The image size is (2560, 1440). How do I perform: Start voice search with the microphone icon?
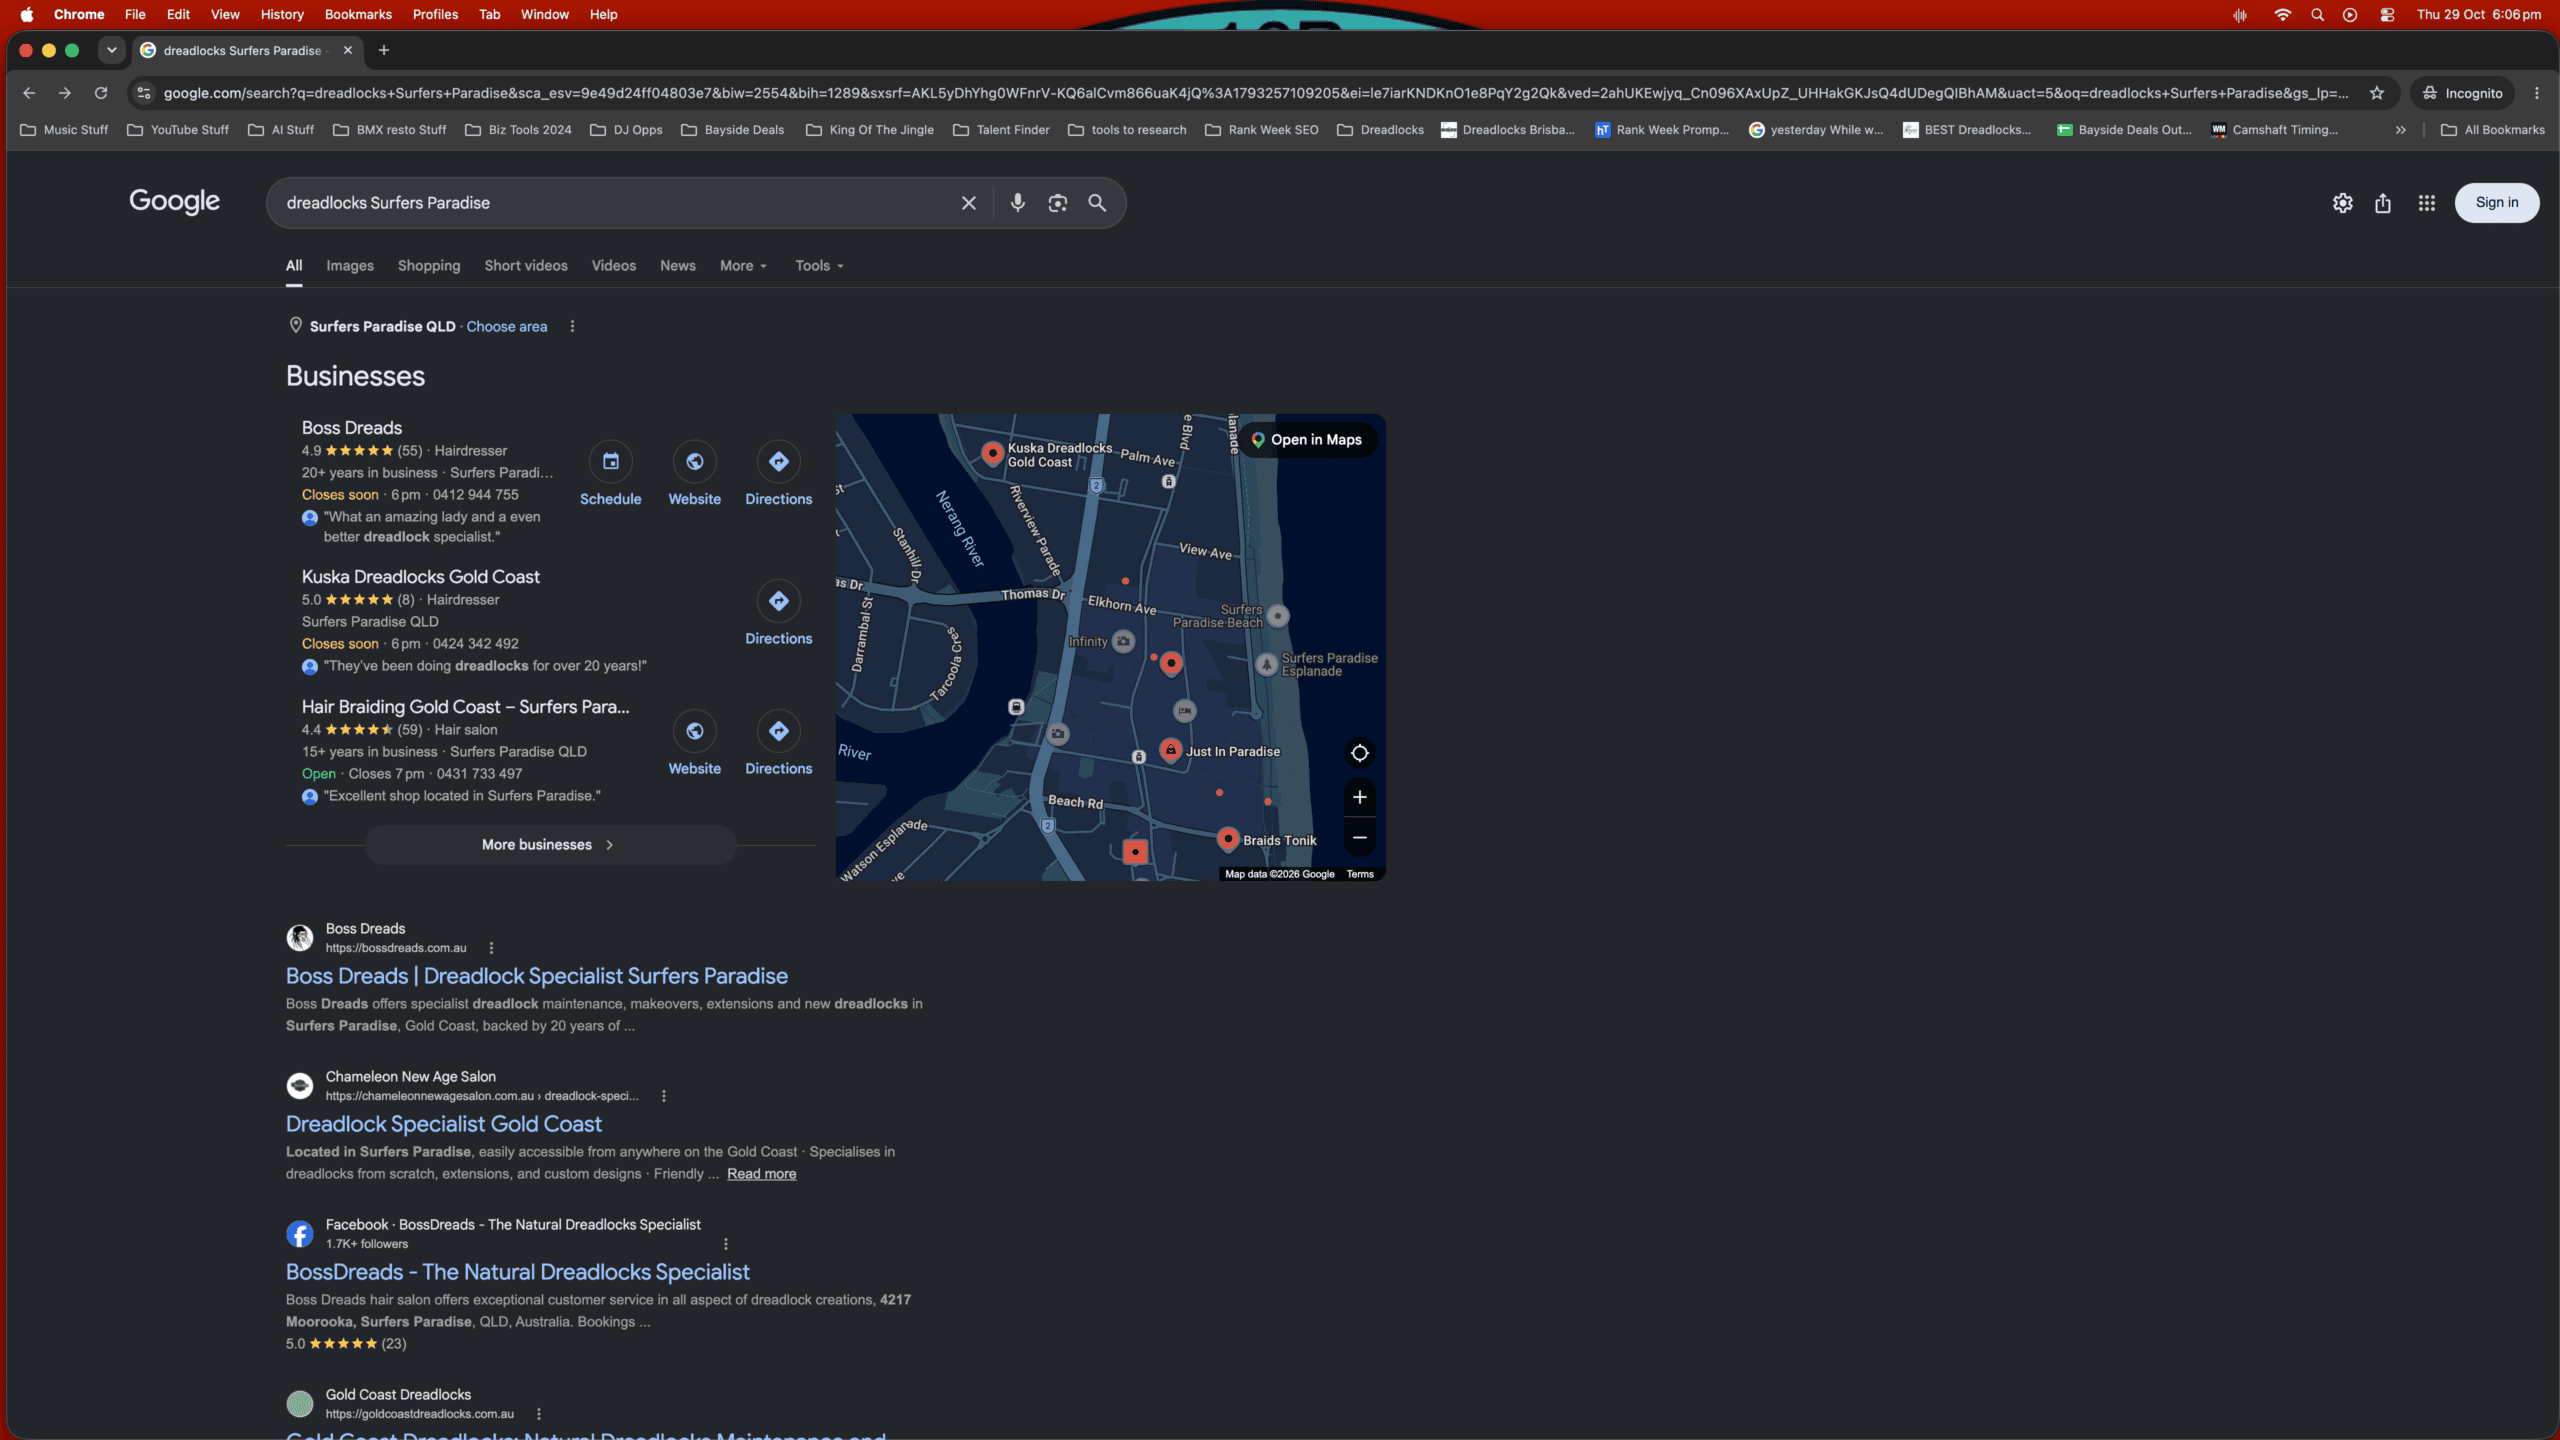click(1017, 203)
